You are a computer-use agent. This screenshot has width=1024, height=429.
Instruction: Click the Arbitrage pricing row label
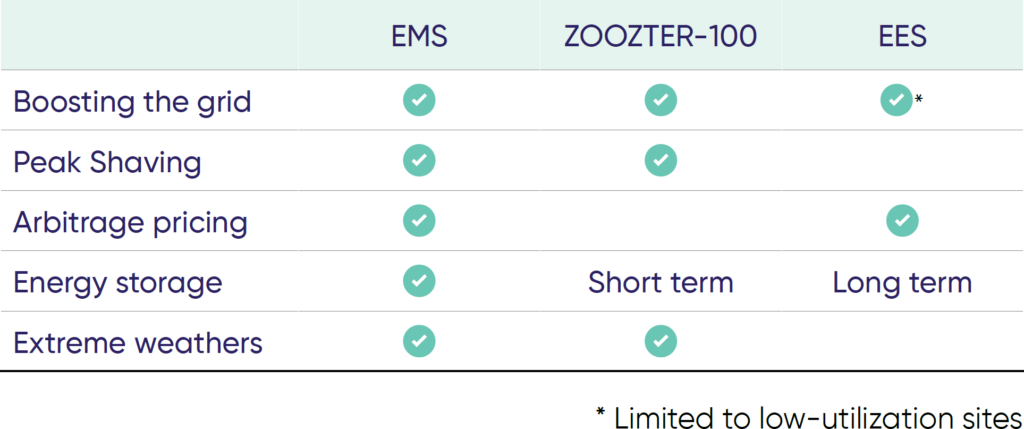(131, 223)
